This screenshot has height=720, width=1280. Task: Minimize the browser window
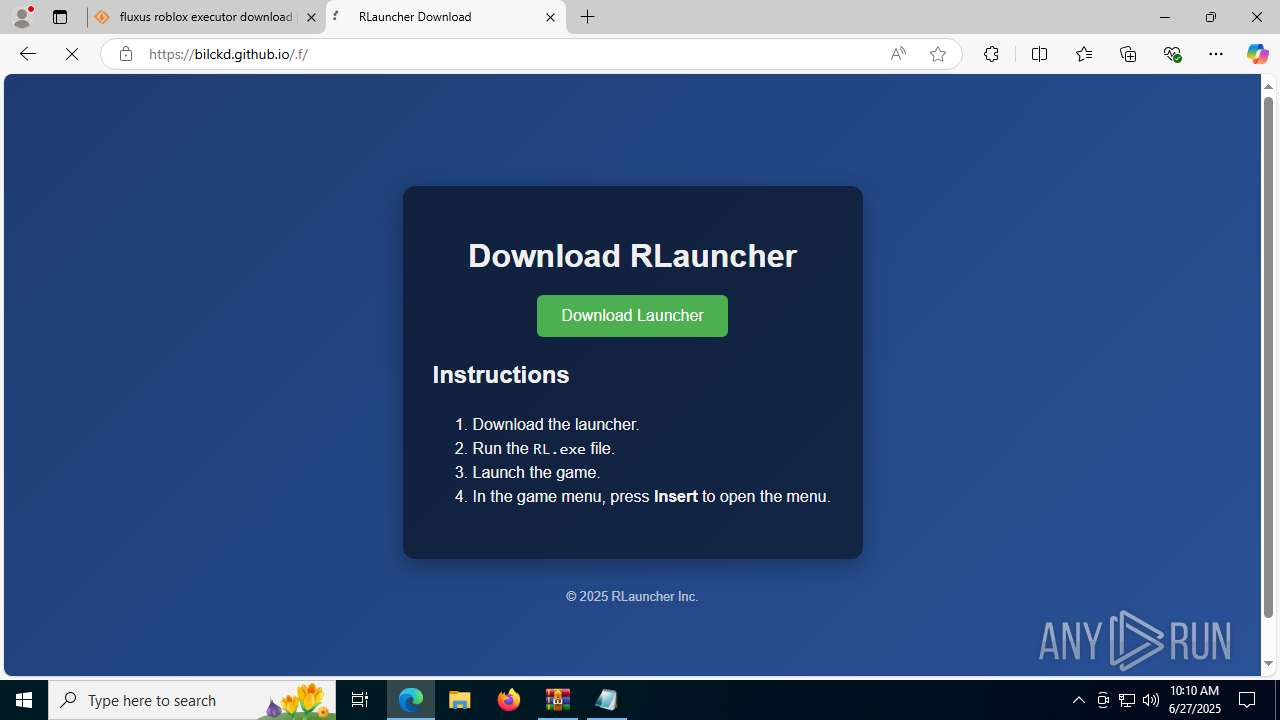1164,17
